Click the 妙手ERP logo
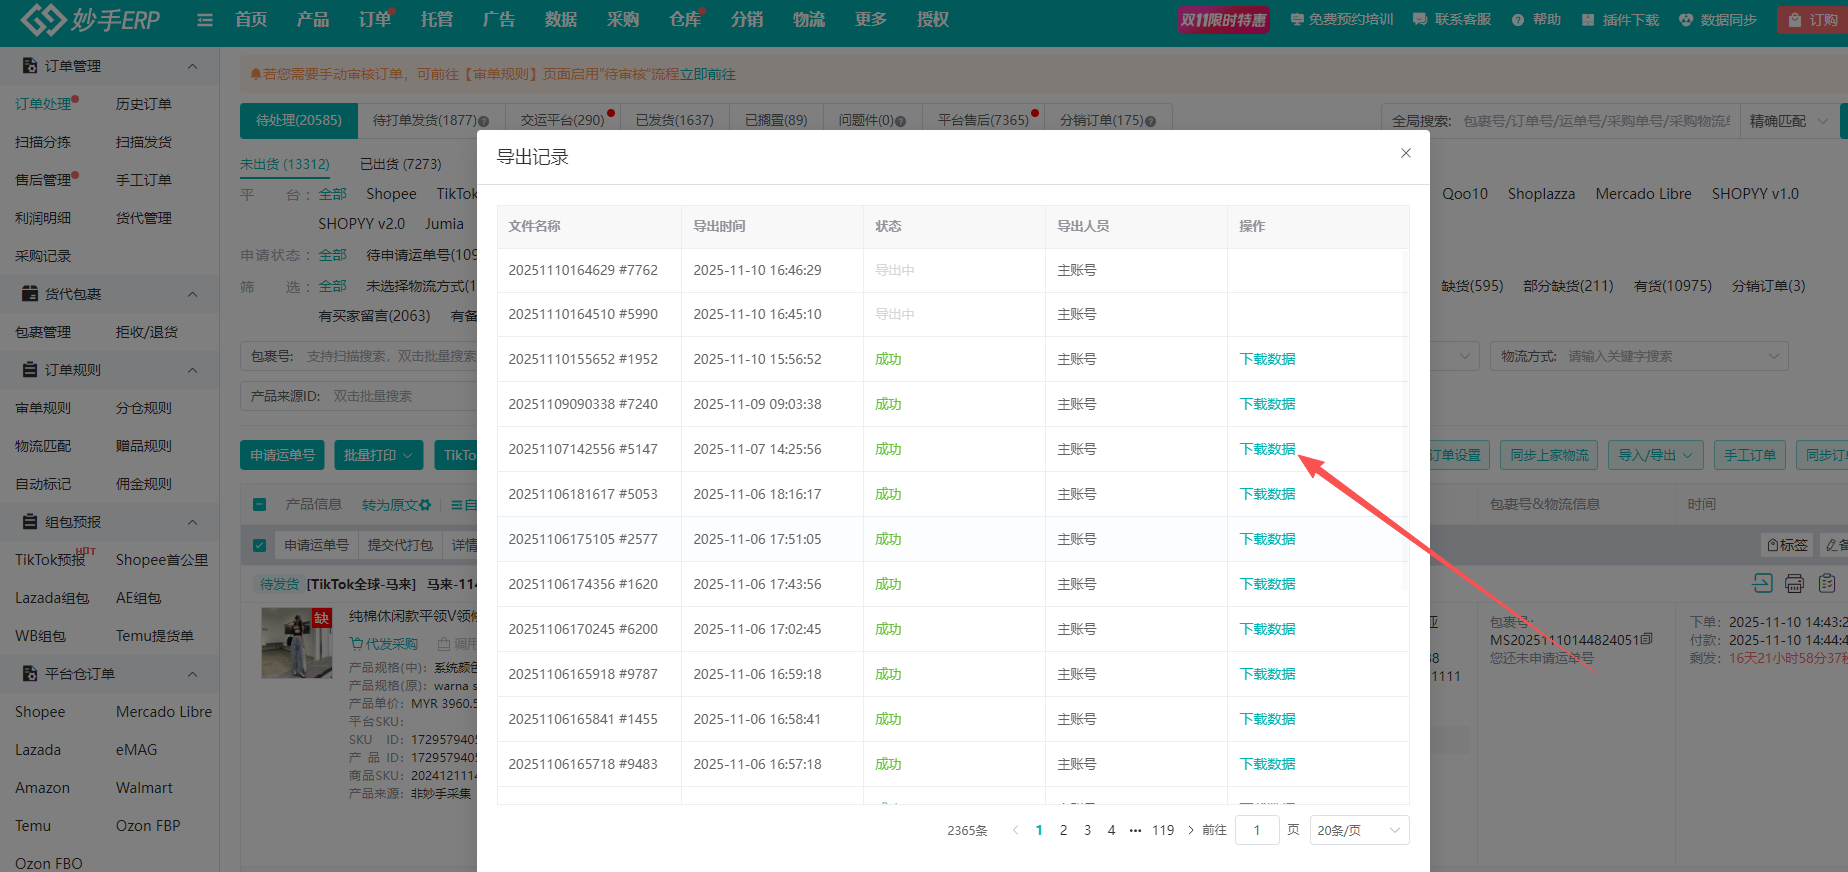 (x=90, y=20)
